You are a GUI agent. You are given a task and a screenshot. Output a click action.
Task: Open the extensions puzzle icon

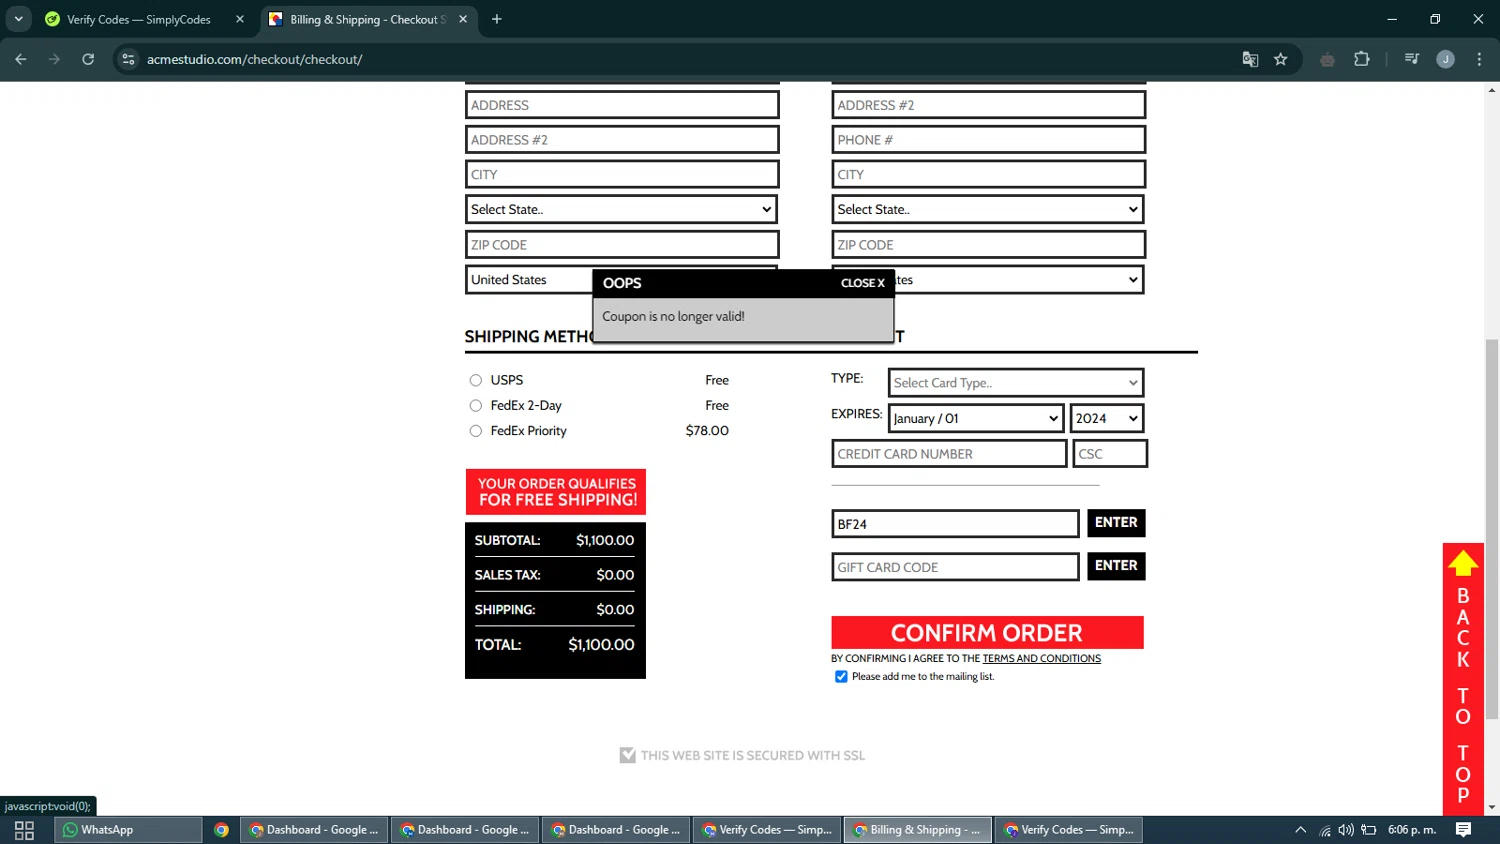coord(1361,59)
